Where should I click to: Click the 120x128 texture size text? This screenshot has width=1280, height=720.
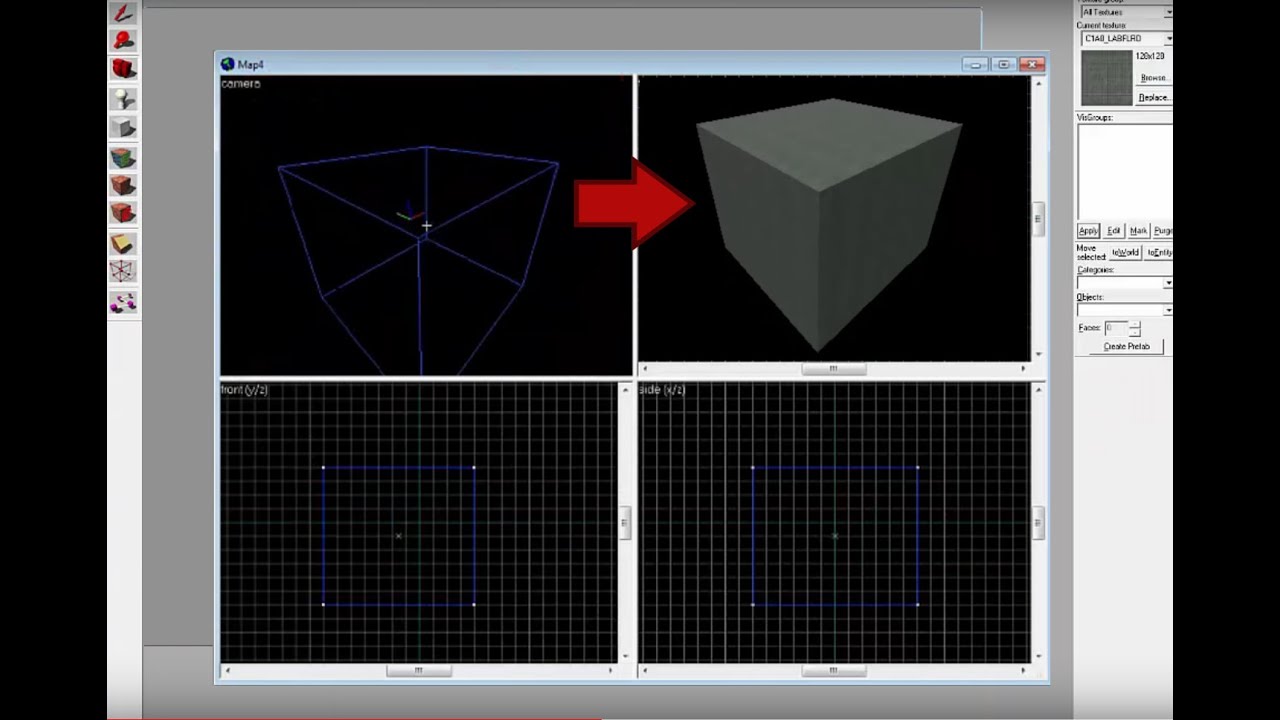tap(1151, 57)
